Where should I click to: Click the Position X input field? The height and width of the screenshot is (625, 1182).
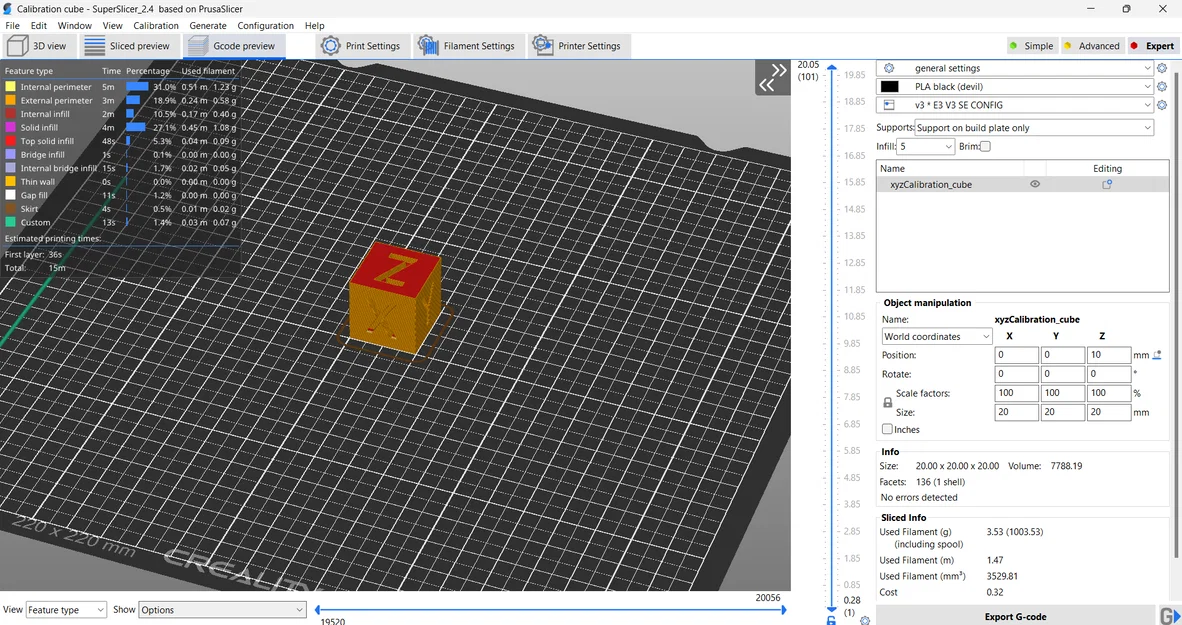(1016, 355)
